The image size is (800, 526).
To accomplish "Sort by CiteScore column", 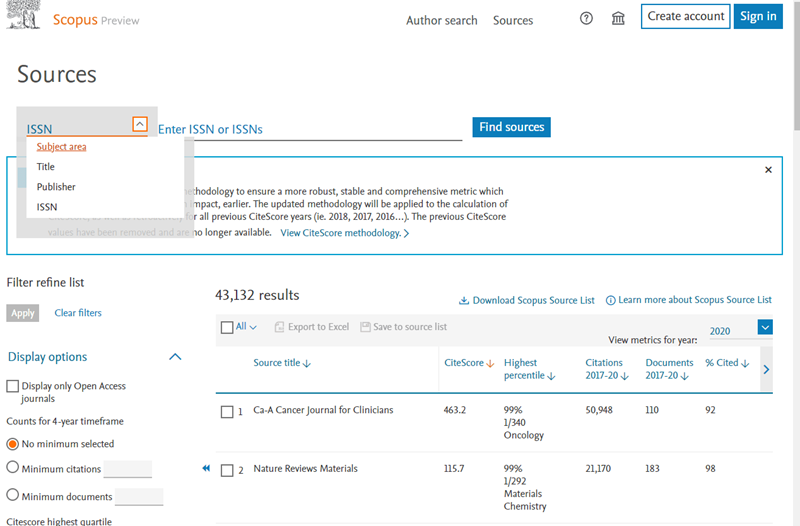I will [x=469, y=363].
